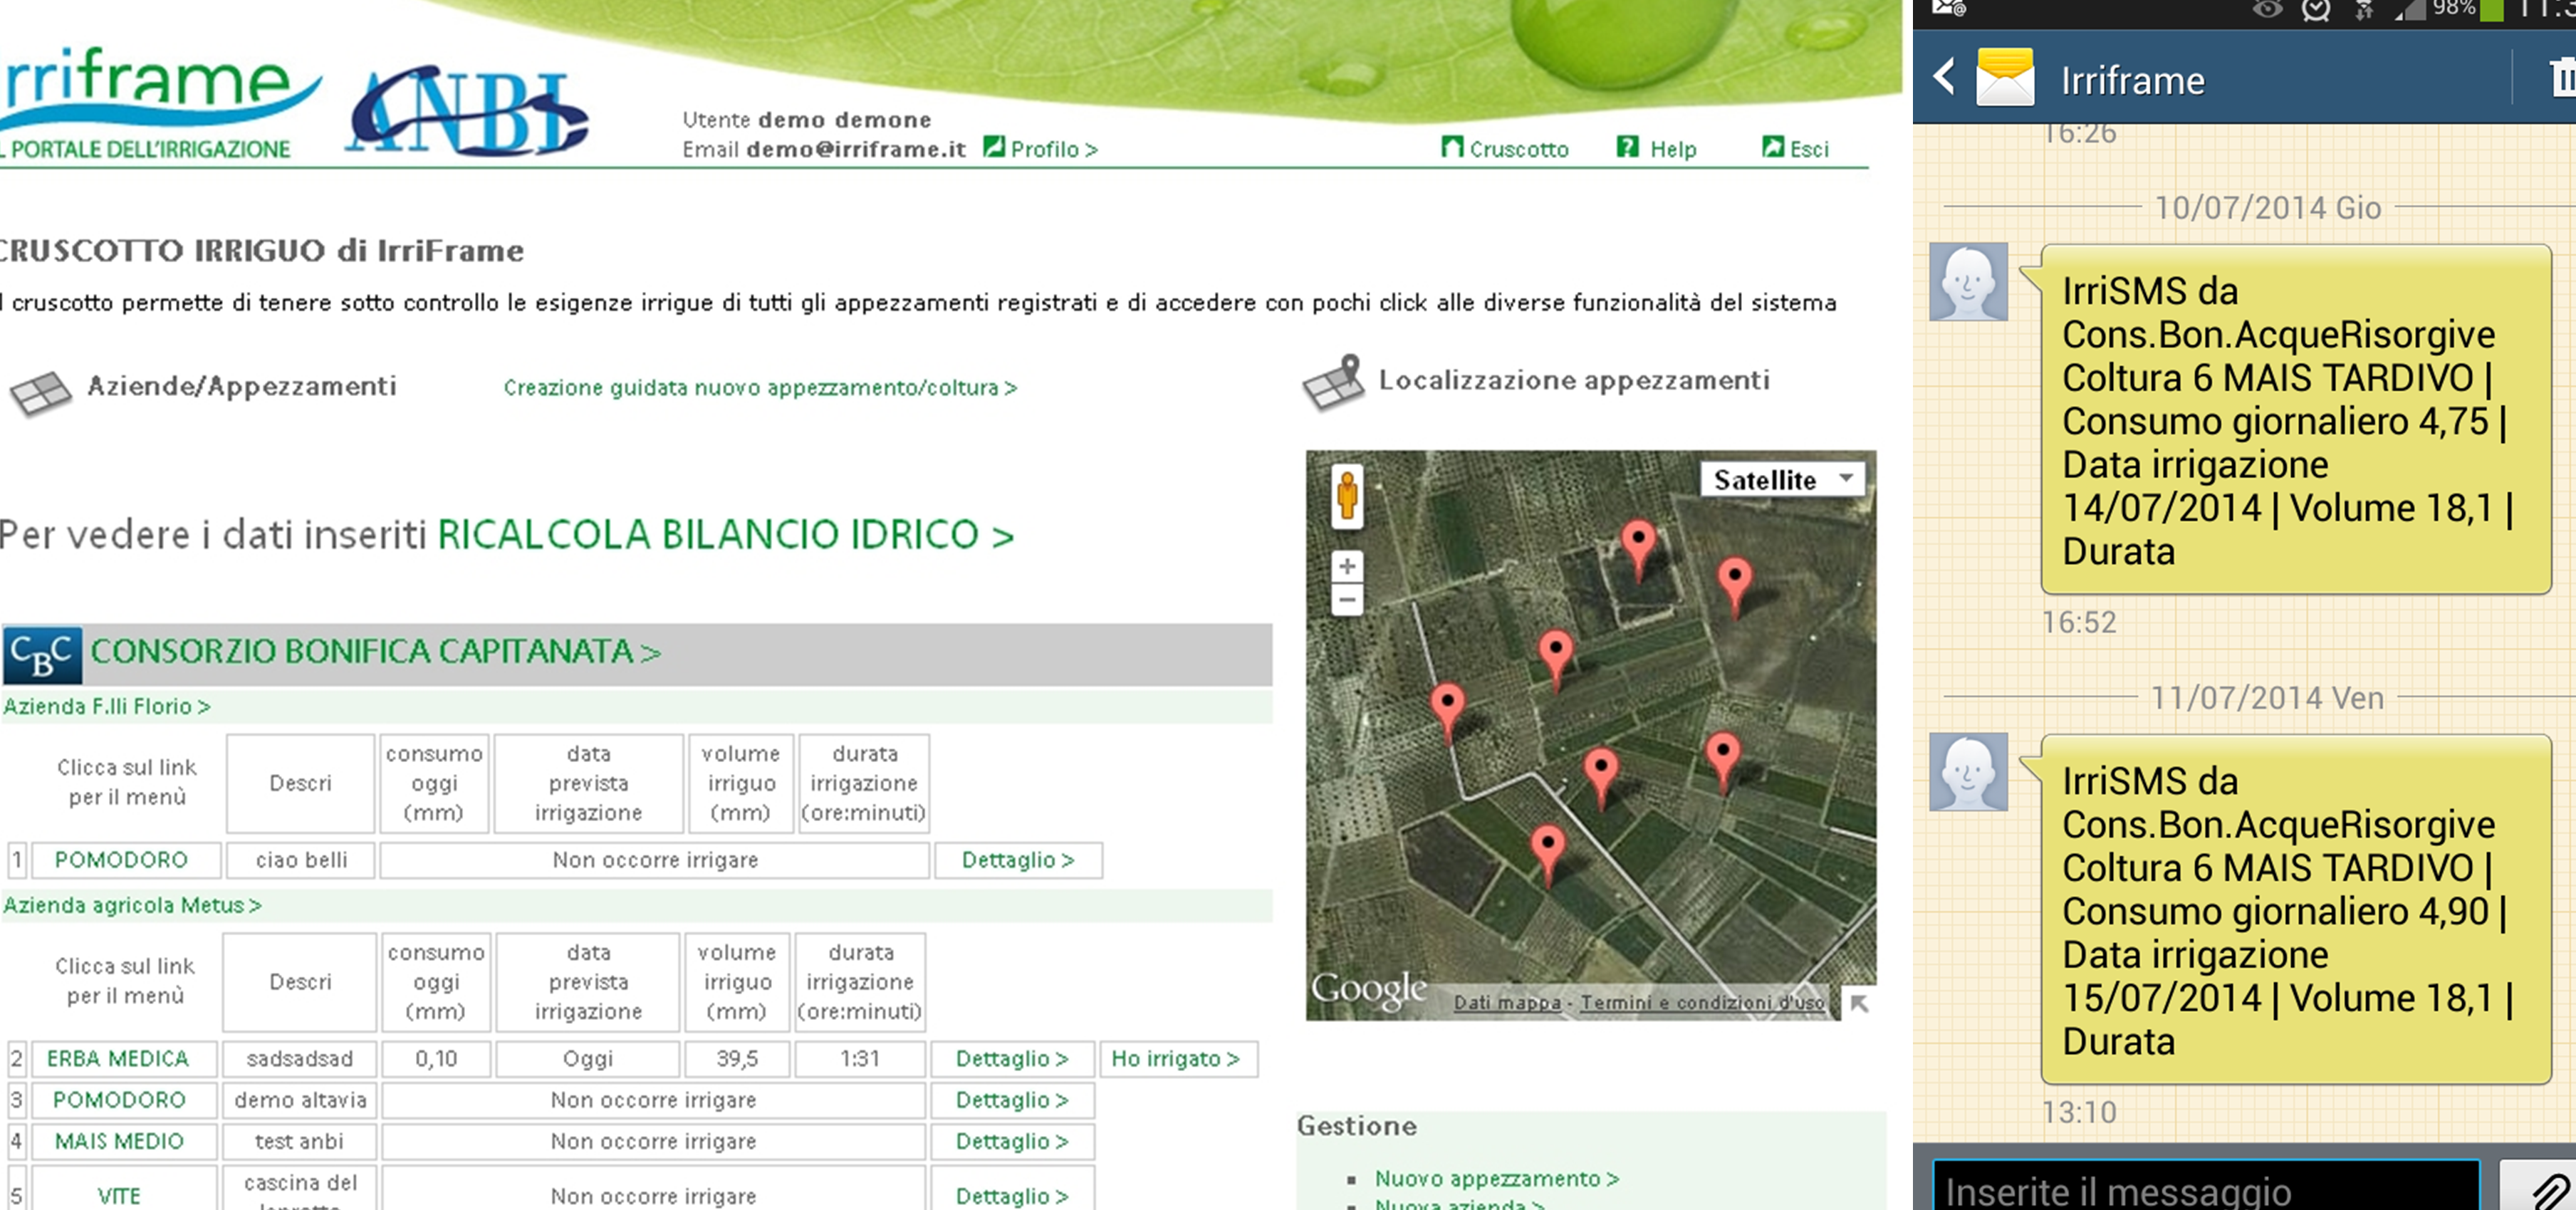Tap the alarm clock status icon
2576x1210 pixels.
click(x=2315, y=11)
